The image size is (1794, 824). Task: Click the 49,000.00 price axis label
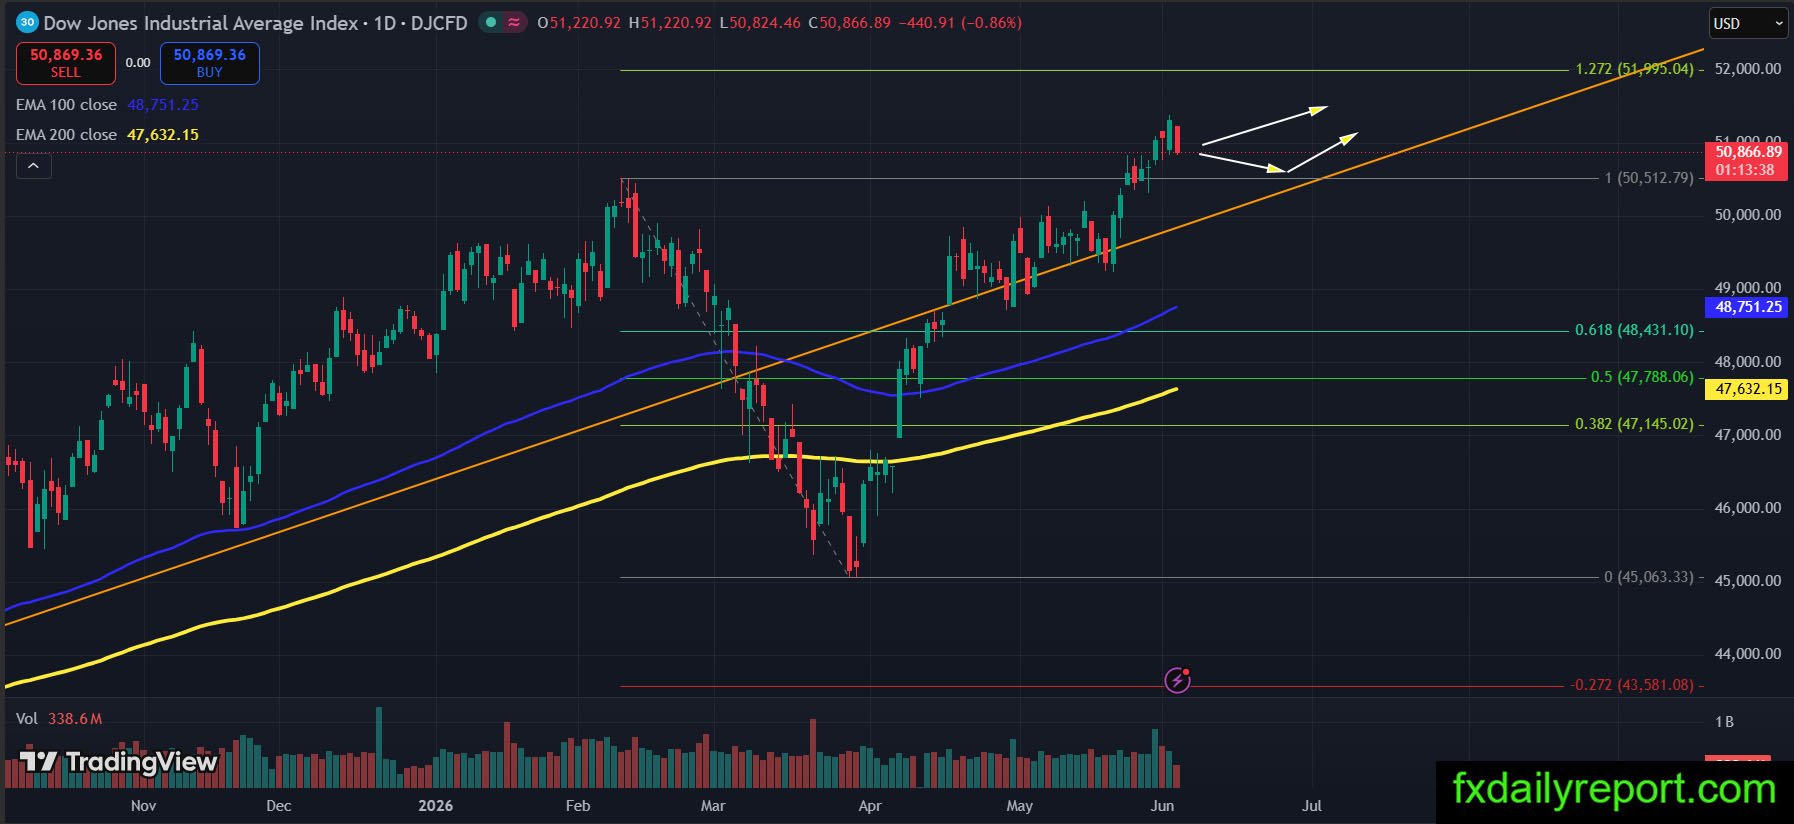point(1748,288)
